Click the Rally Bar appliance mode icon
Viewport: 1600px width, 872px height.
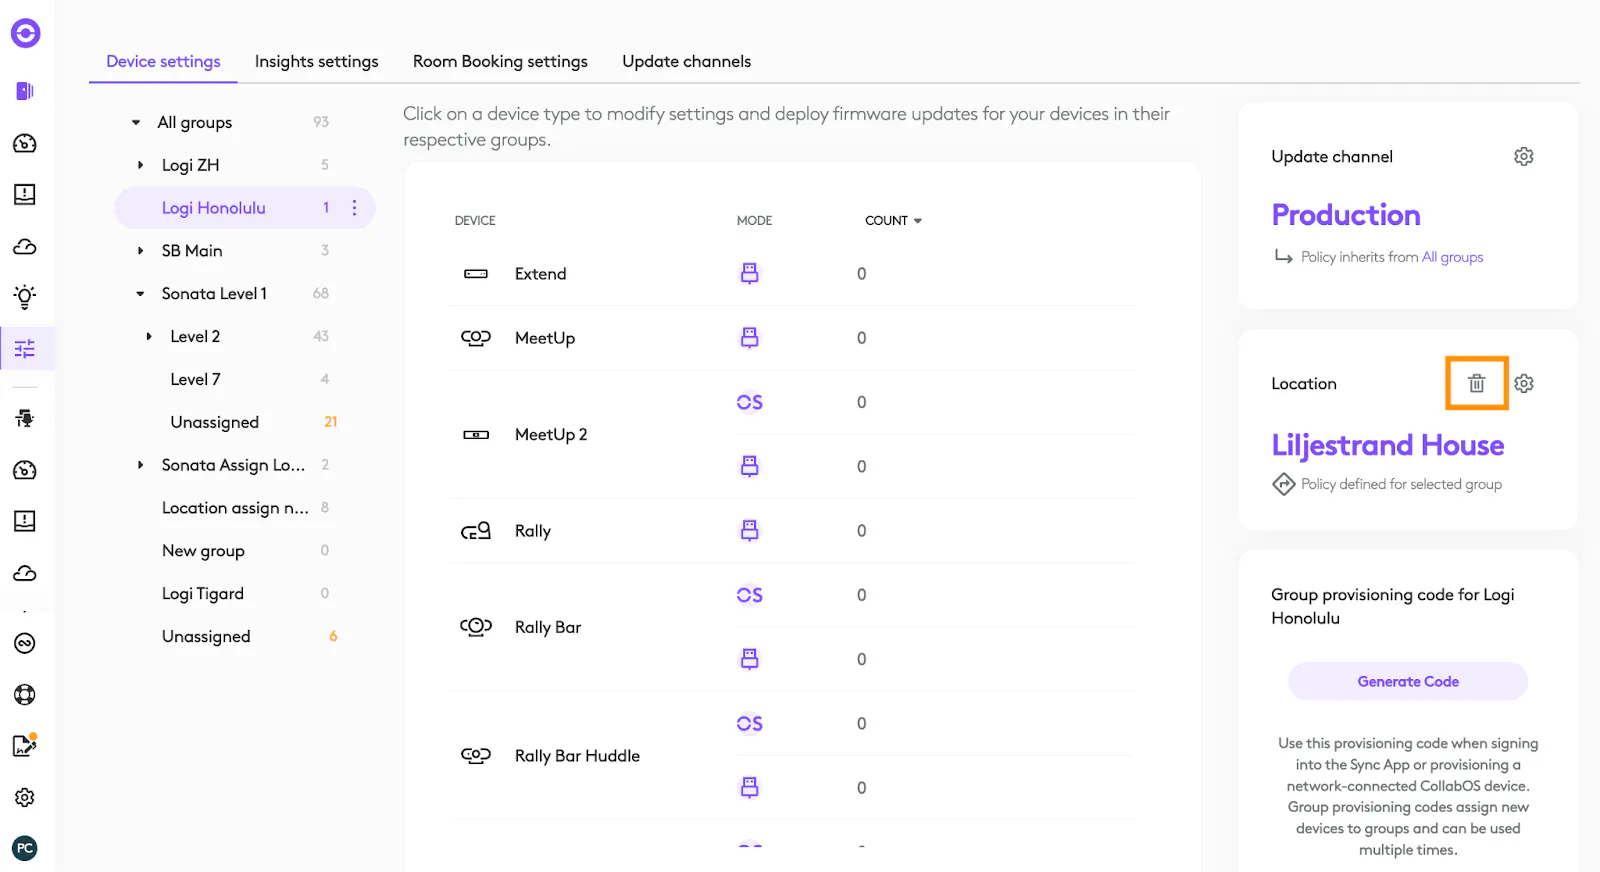click(x=749, y=659)
